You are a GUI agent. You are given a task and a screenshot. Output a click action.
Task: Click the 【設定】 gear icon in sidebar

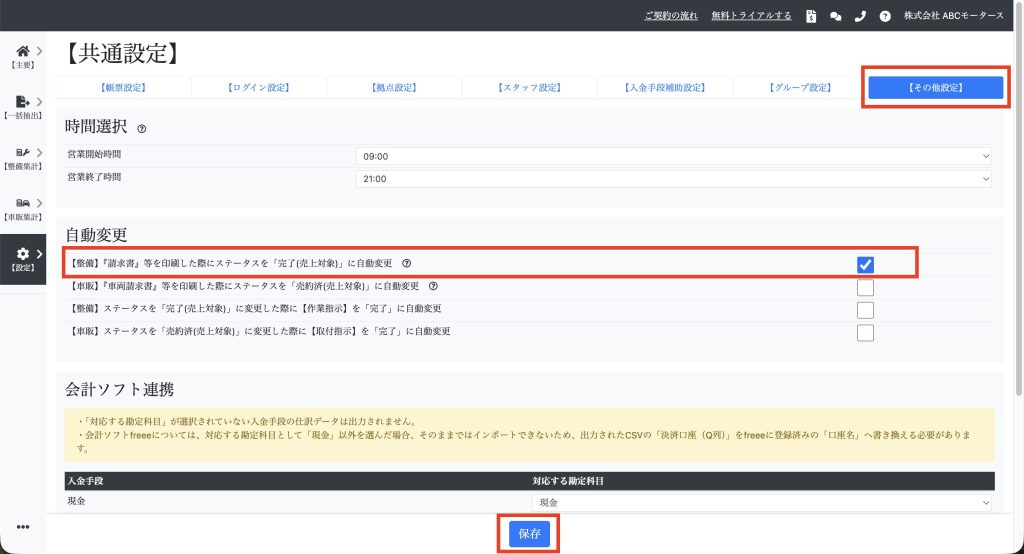coord(23,258)
